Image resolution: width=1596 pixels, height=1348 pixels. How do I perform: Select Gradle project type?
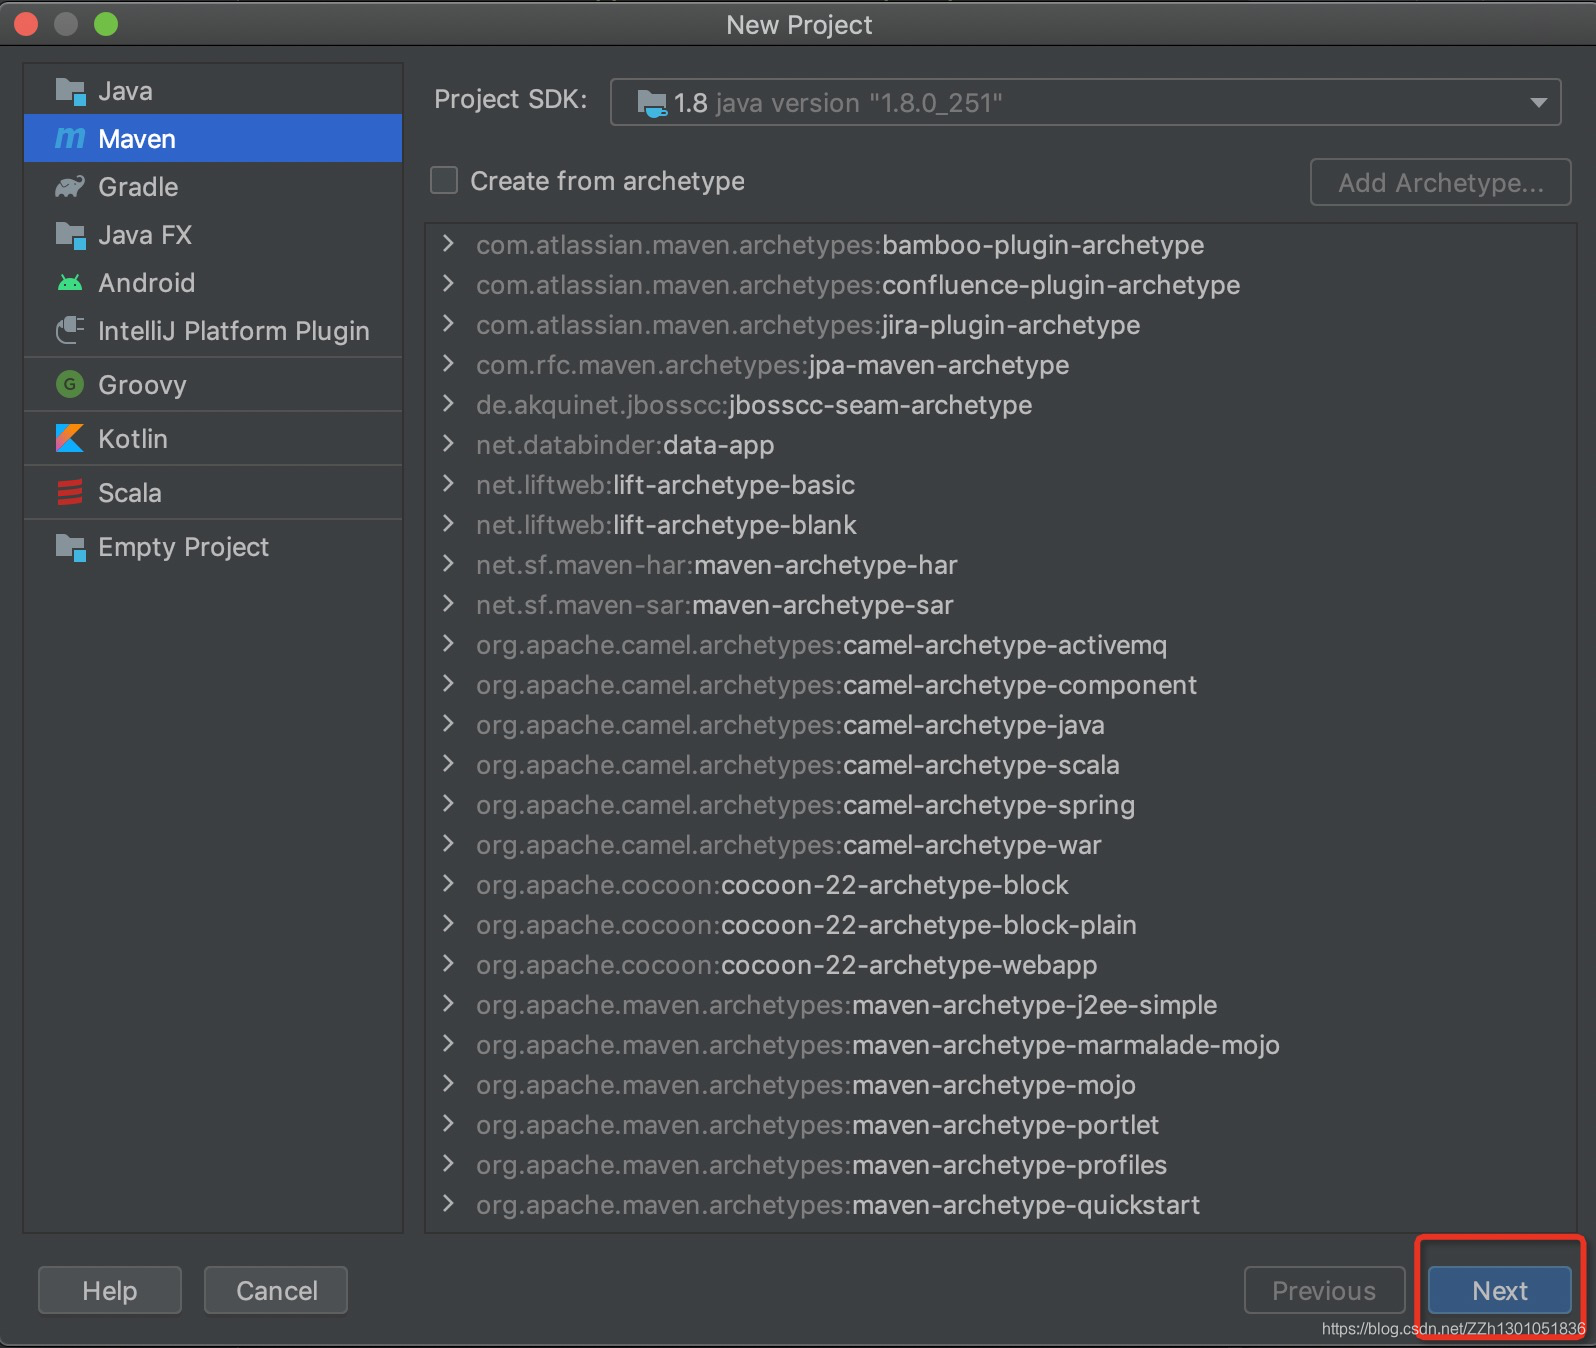point(213,187)
